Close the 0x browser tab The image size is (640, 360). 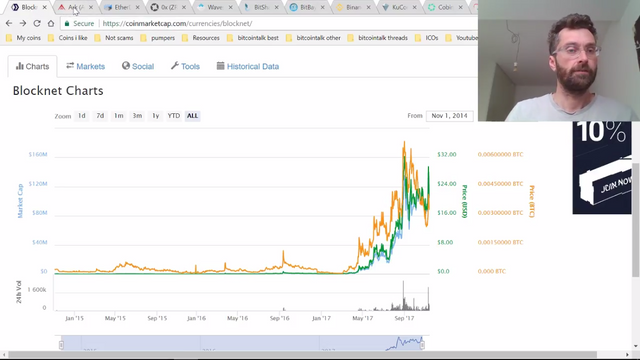tap(184, 7)
